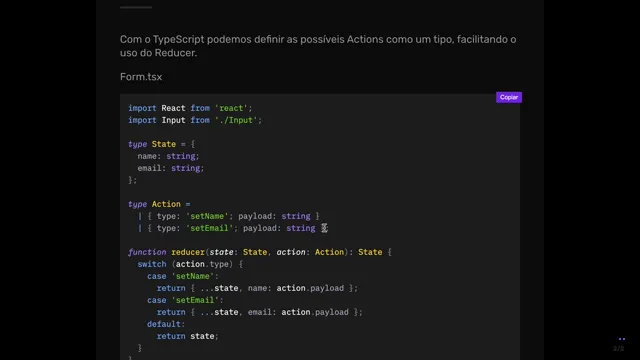640x360 pixels.
Task: Click the Form.tsx file name label
Action: pyautogui.click(x=141, y=77)
